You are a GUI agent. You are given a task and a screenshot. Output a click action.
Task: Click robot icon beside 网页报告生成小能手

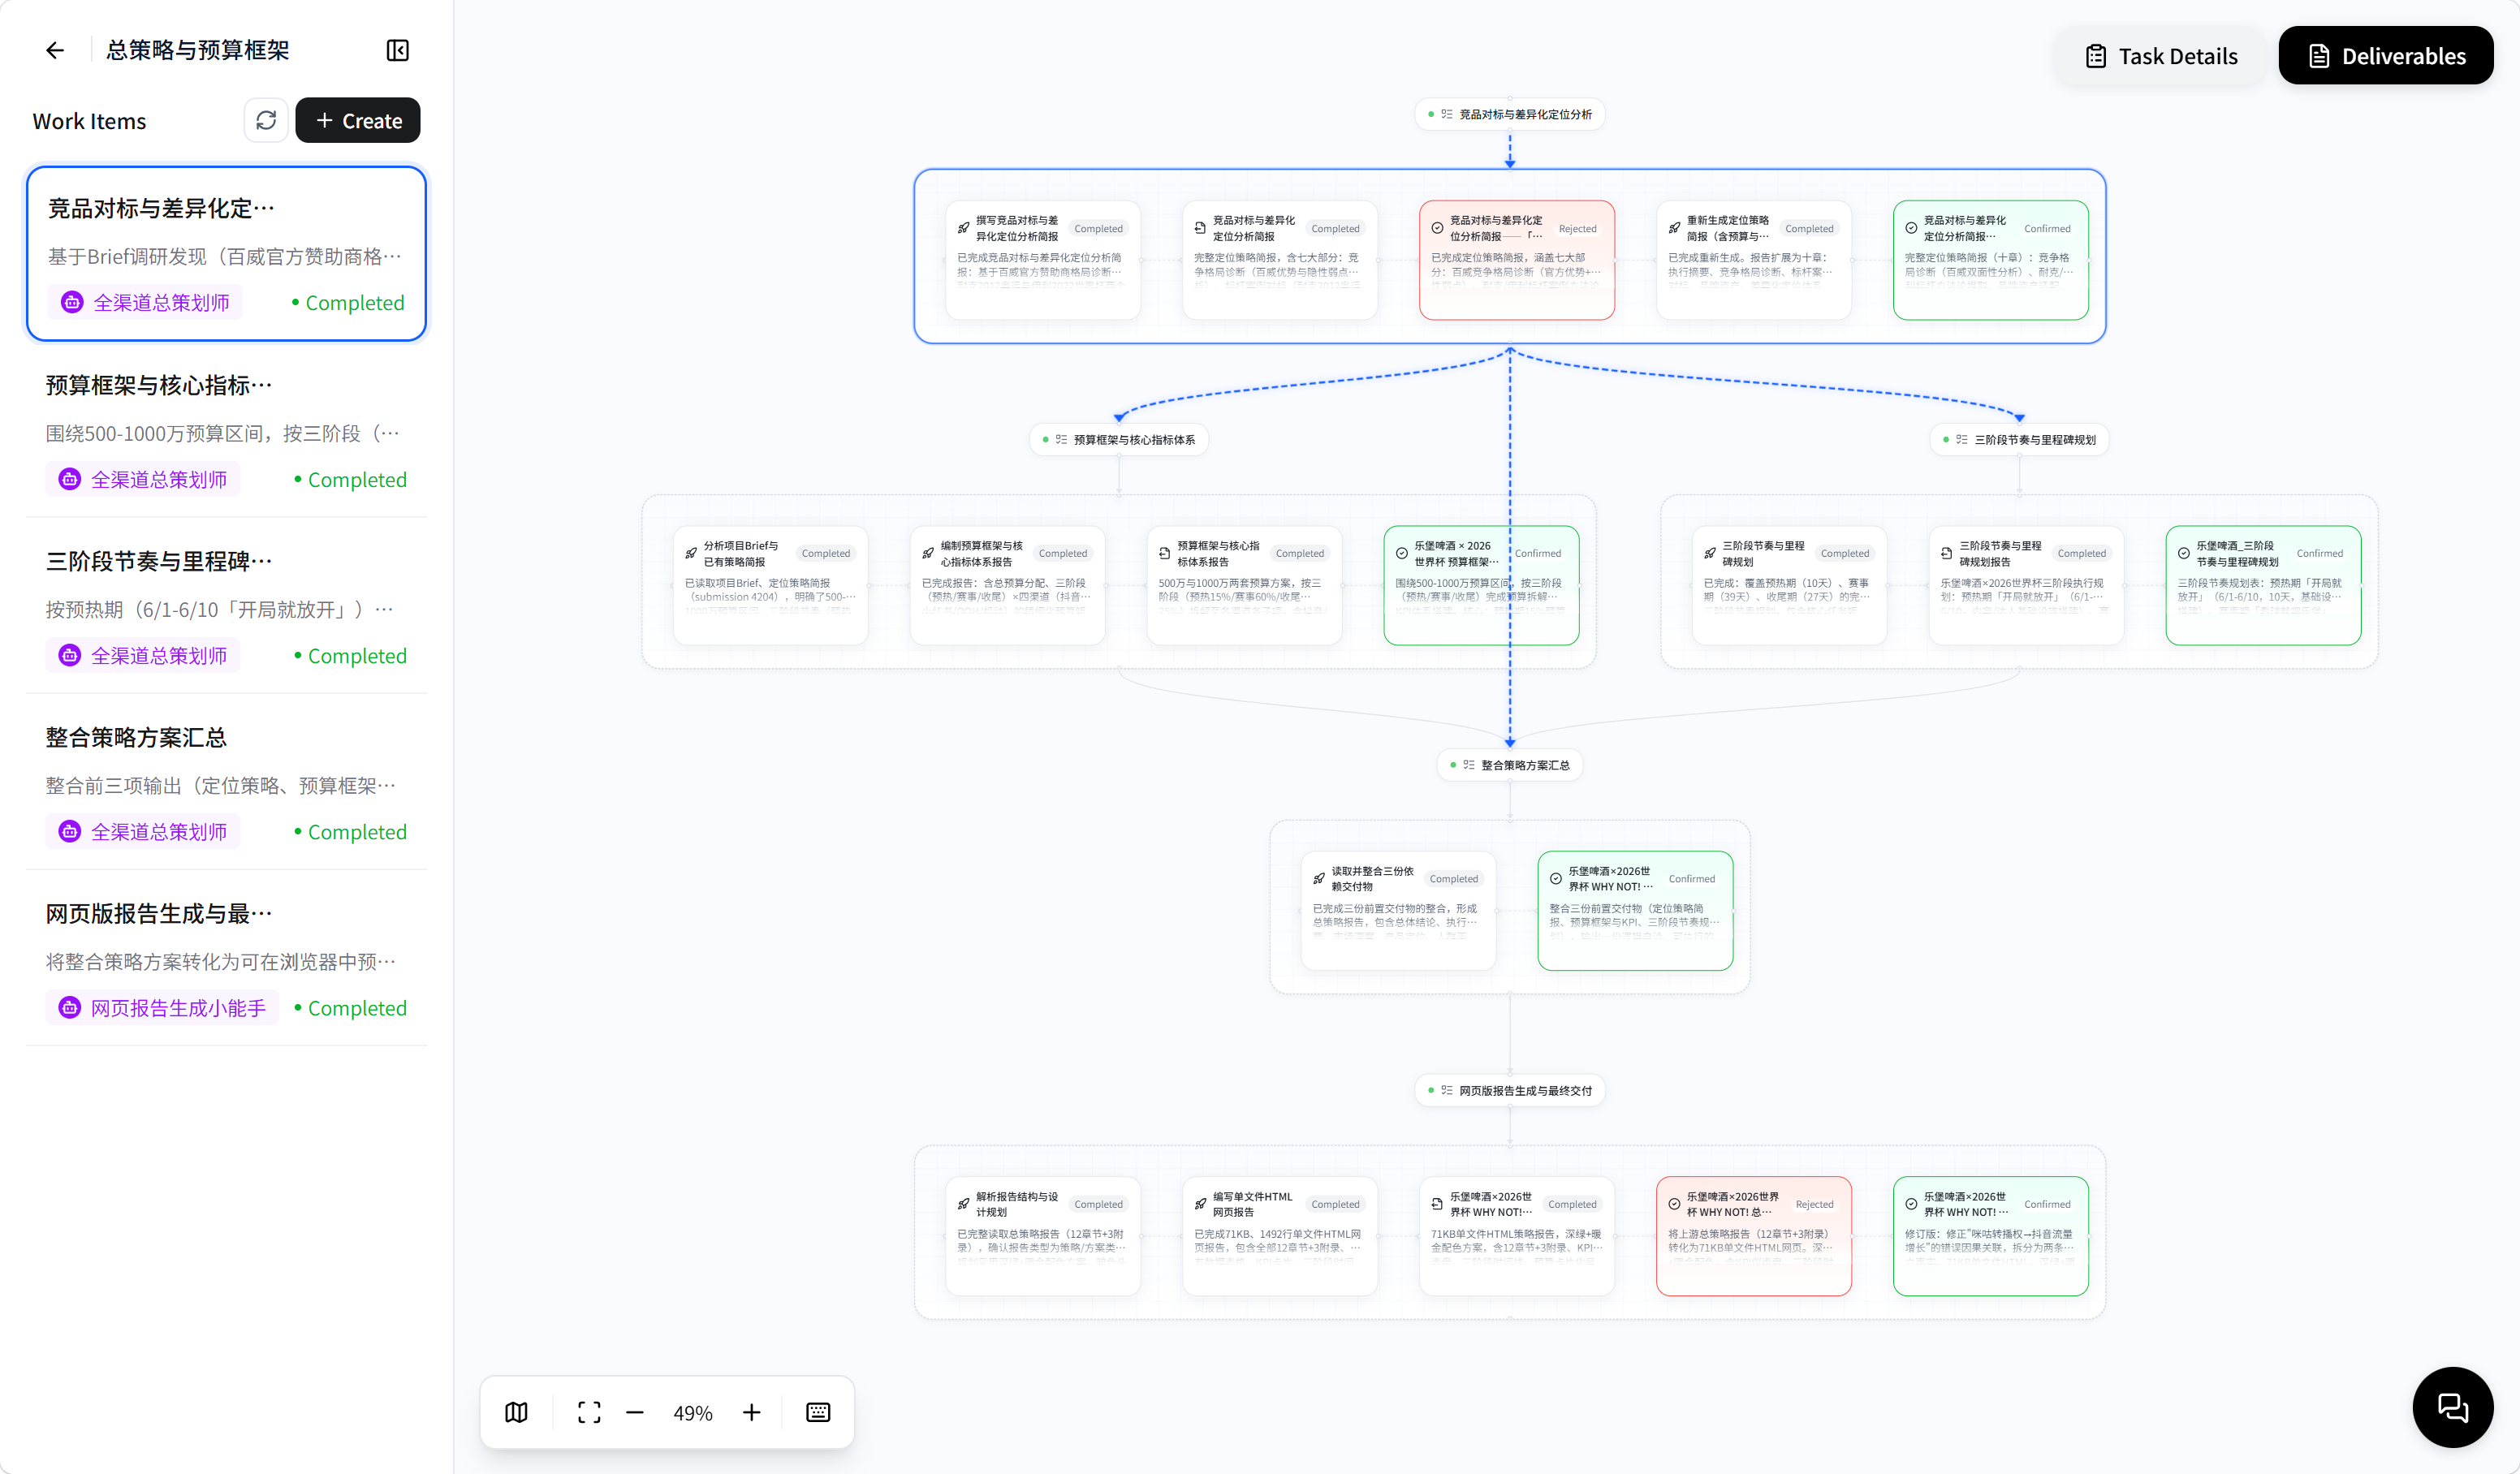[70, 1008]
